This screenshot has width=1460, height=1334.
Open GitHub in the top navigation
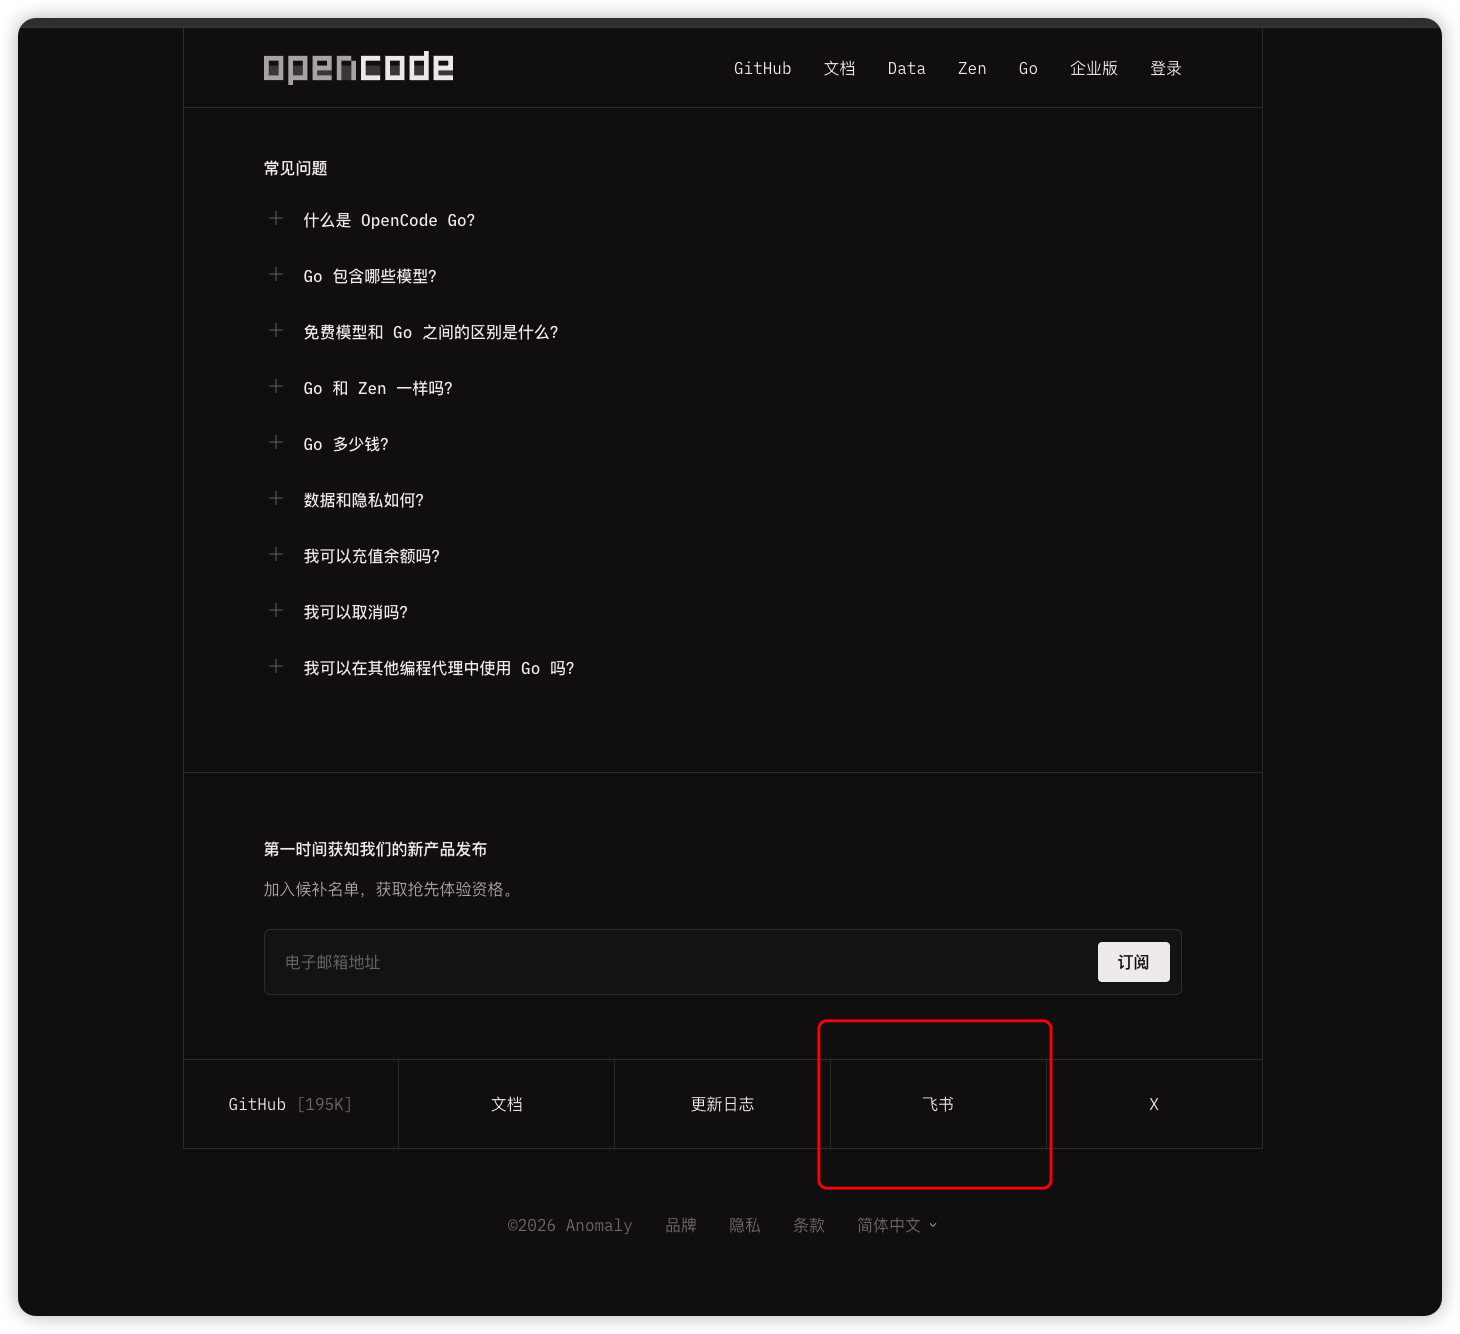(x=762, y=68)
